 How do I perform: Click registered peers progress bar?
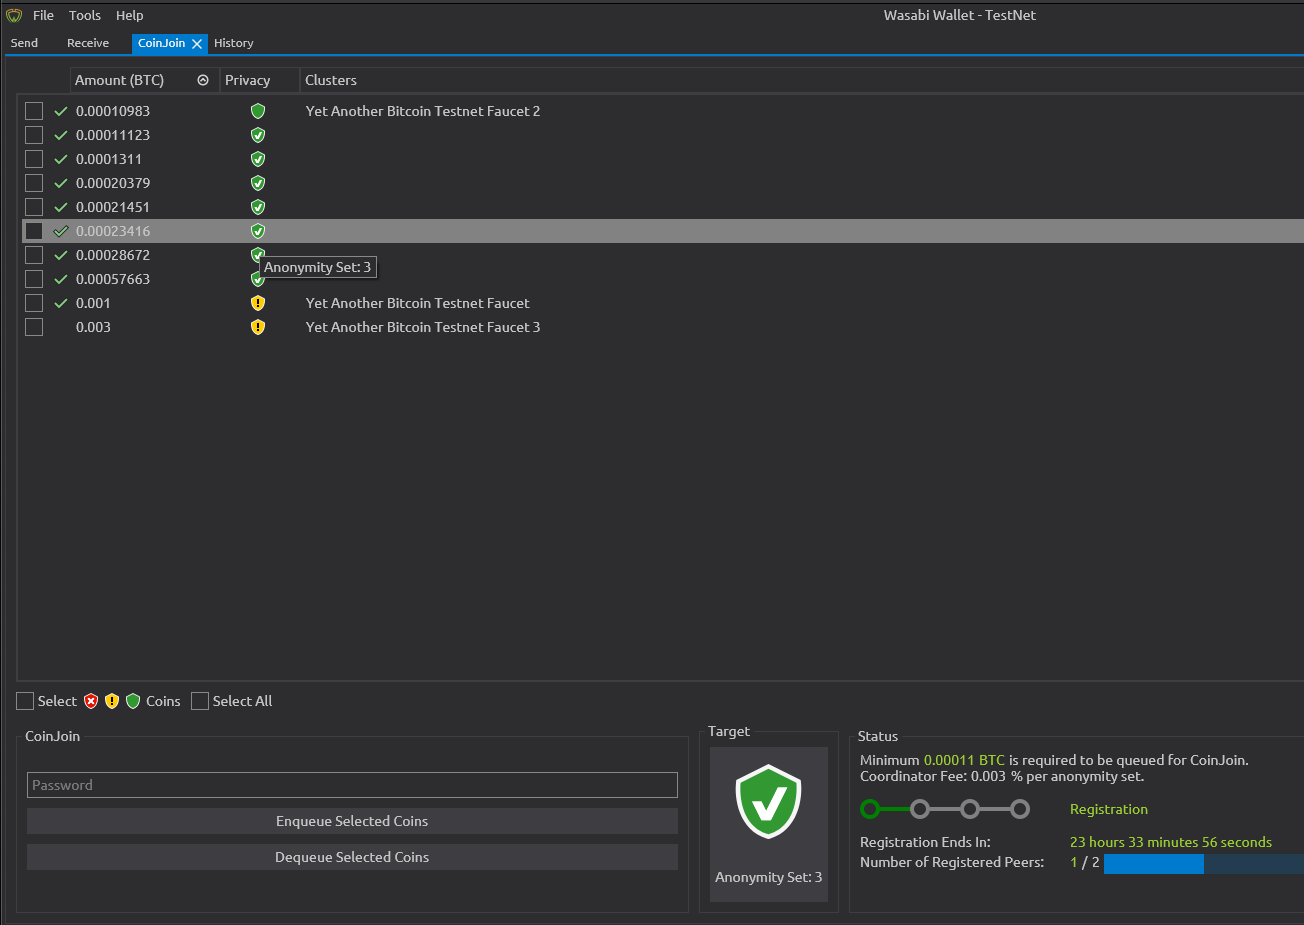1203,863
